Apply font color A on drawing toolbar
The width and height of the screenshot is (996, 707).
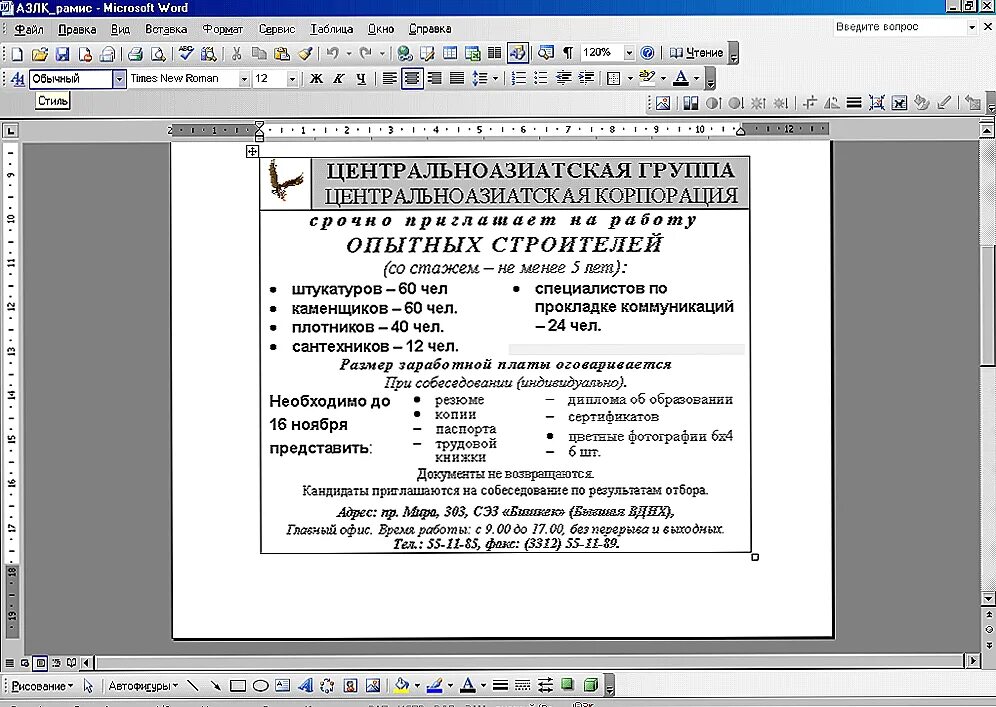pos(468,686)
